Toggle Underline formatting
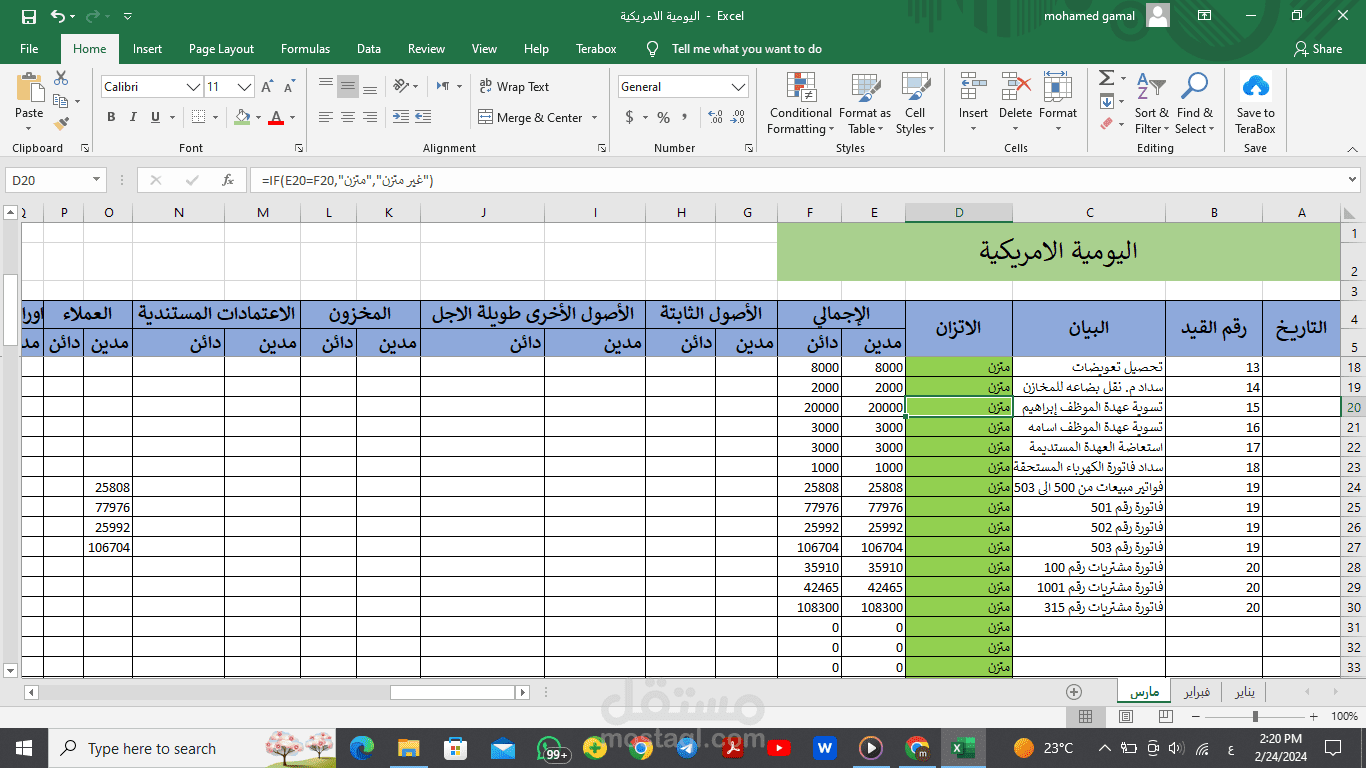Image resolution: width=1366 pixels, height=768 pixels. pyautogui.click(x=155, y=118)
